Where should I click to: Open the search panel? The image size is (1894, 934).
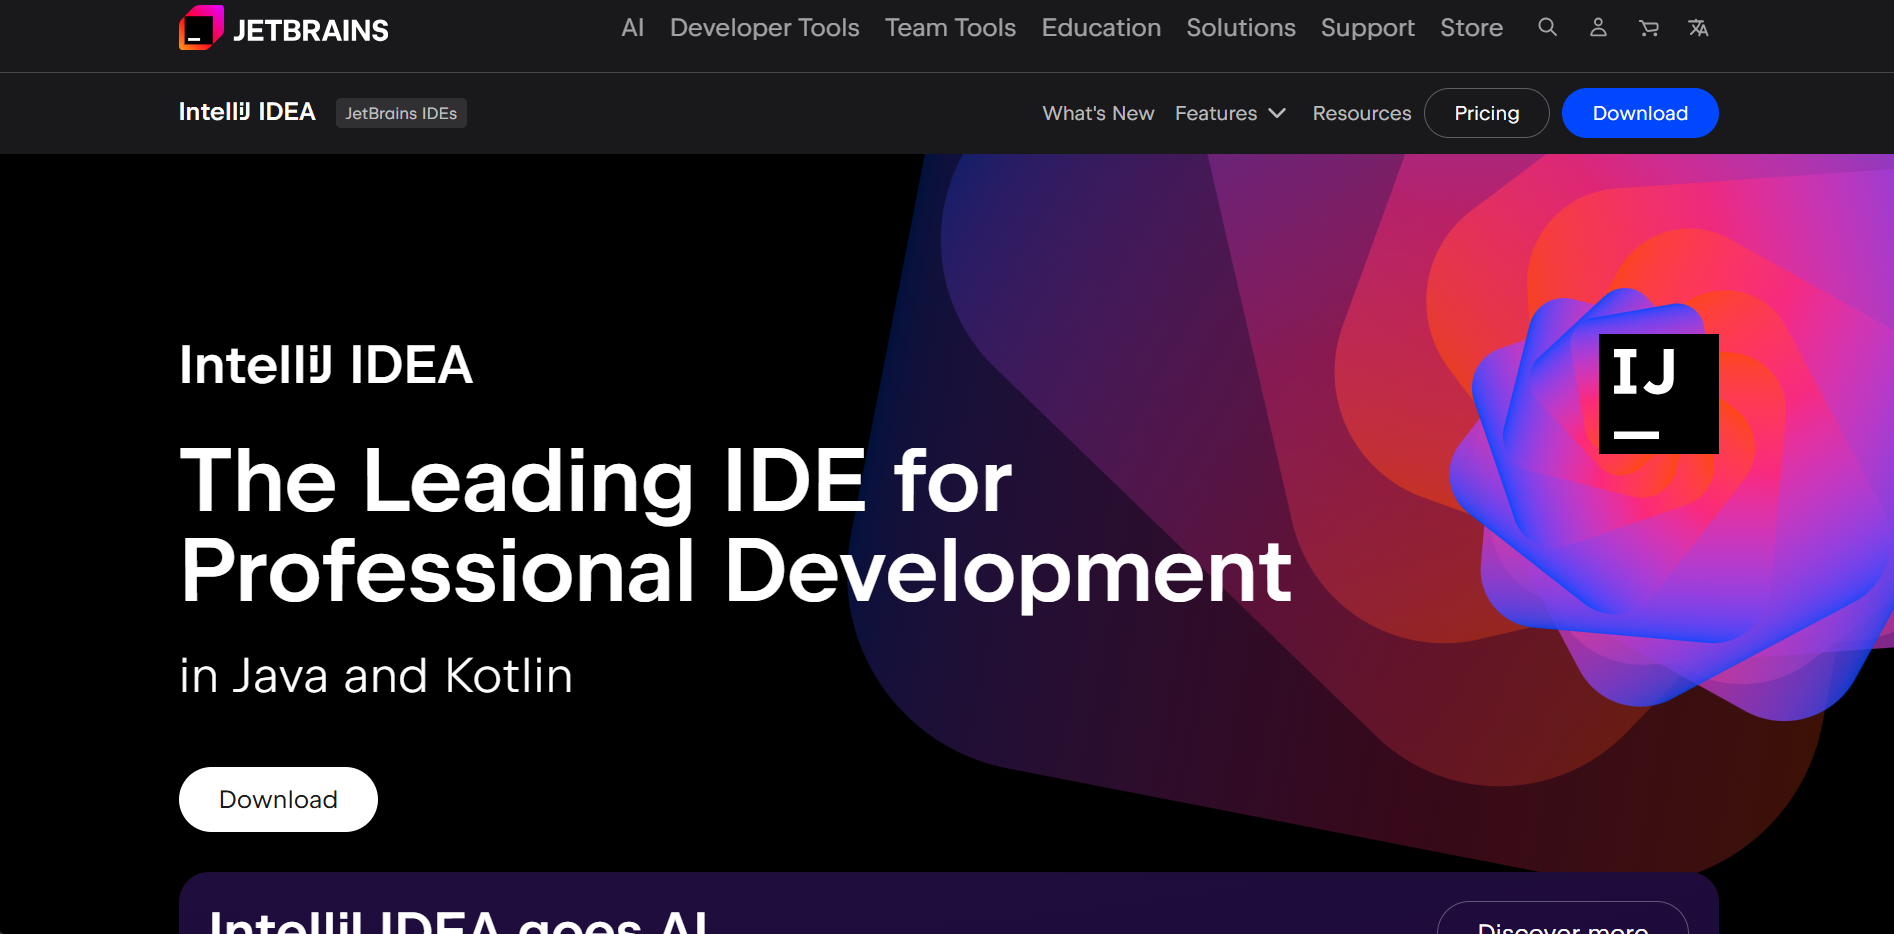[1547, 27]
